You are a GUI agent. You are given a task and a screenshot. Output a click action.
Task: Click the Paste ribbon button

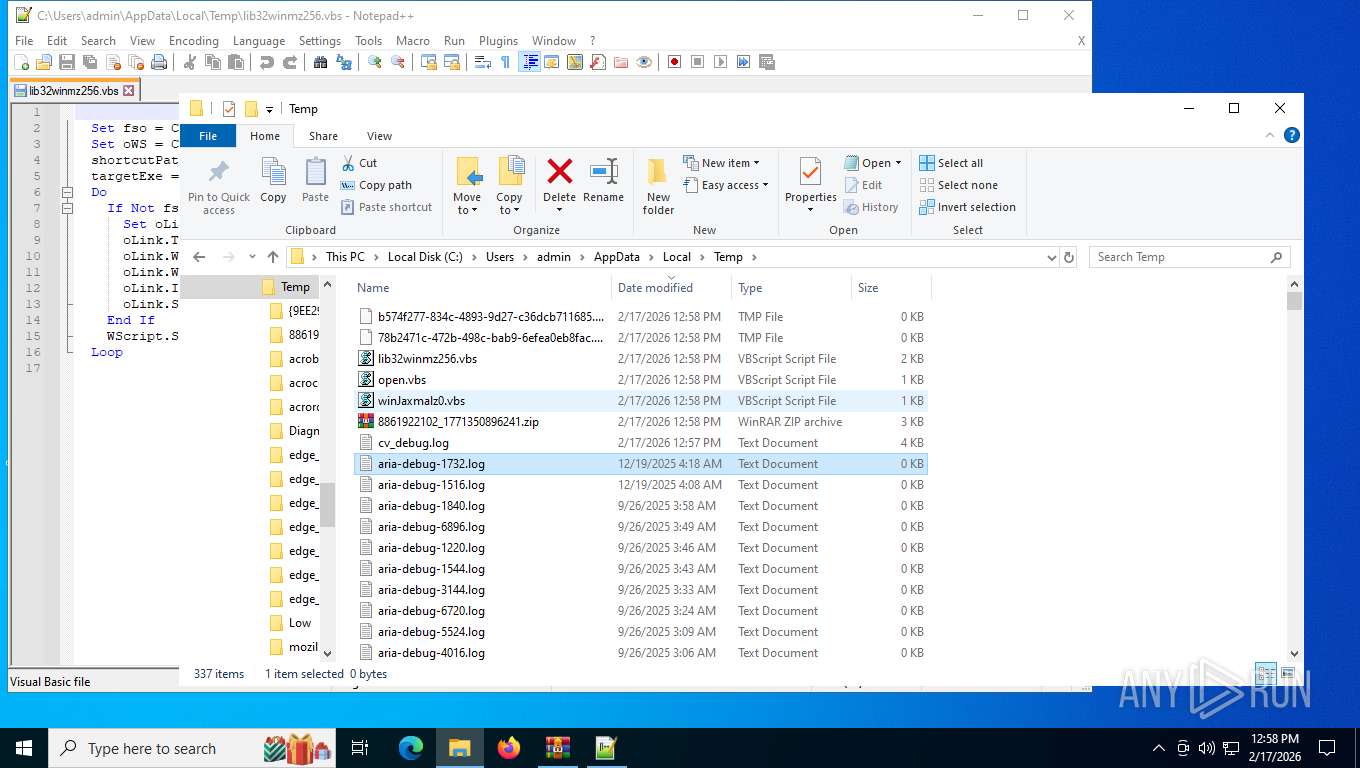click(x=315, y=181)
